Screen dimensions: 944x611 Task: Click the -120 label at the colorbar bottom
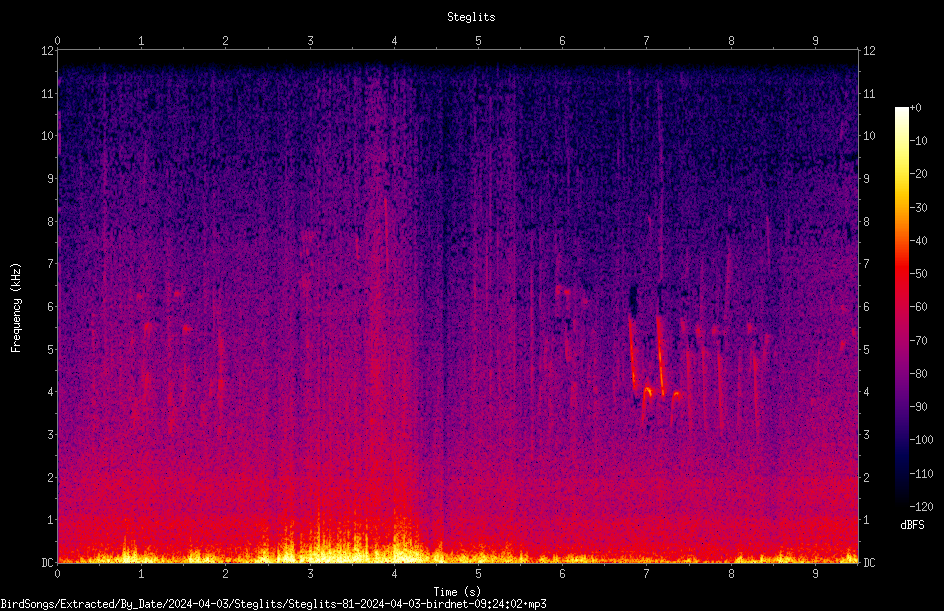click(x=921, y=507)
